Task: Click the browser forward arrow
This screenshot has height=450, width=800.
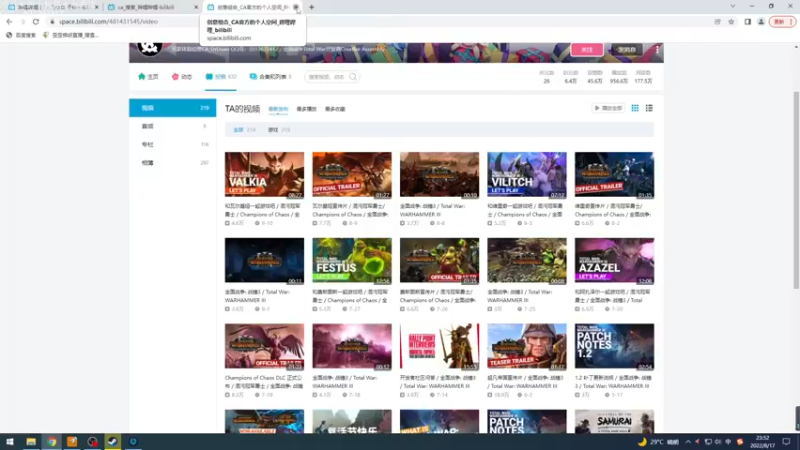Action: coord(22,21)
